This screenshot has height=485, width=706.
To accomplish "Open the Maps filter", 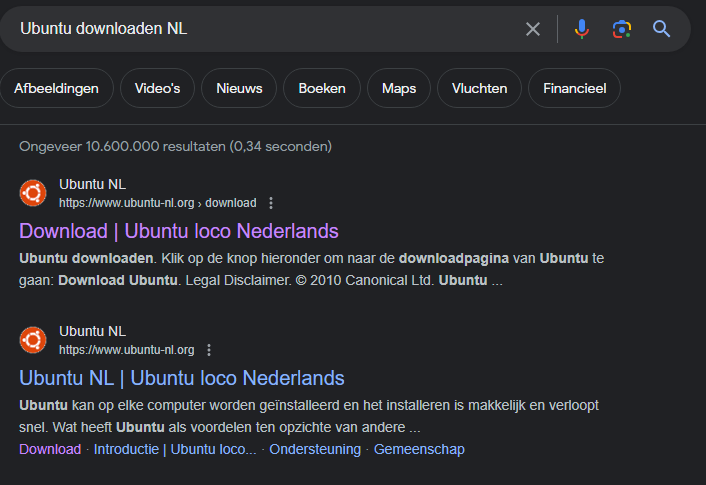I will click(x=399, y=88).
